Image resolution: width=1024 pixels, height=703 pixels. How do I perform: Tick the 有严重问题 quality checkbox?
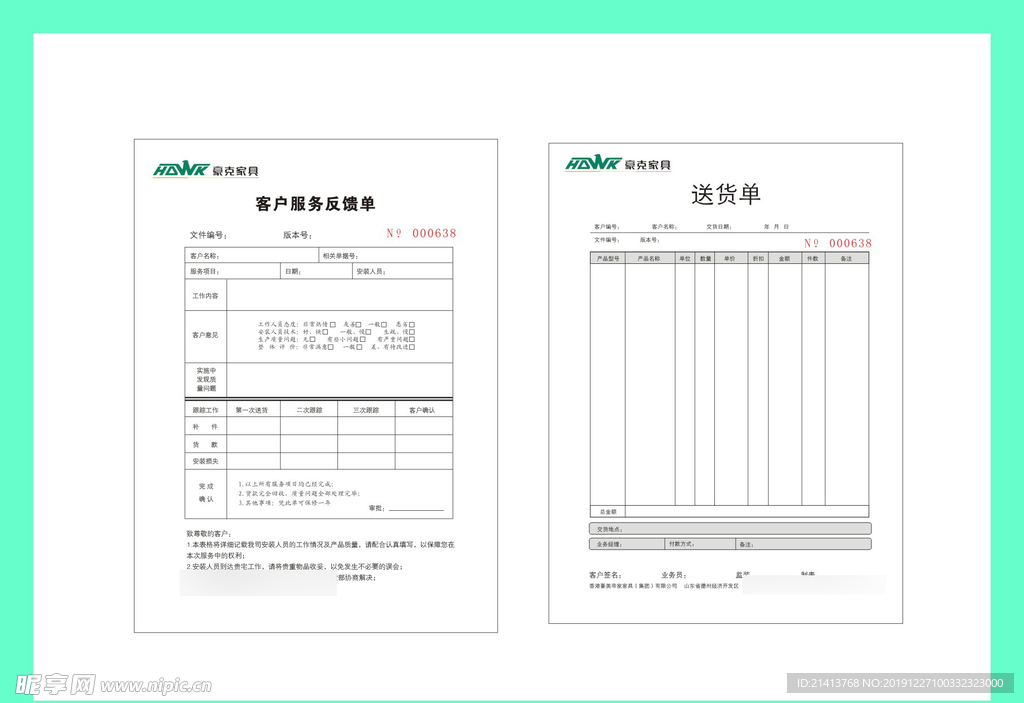[412, 340]
